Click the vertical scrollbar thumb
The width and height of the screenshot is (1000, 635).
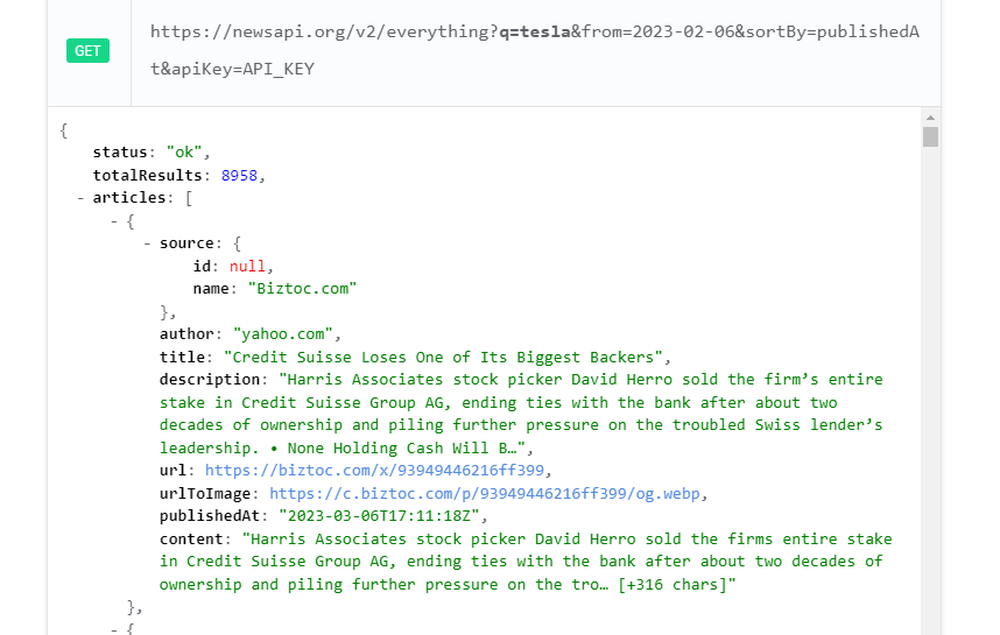[930, 136]
